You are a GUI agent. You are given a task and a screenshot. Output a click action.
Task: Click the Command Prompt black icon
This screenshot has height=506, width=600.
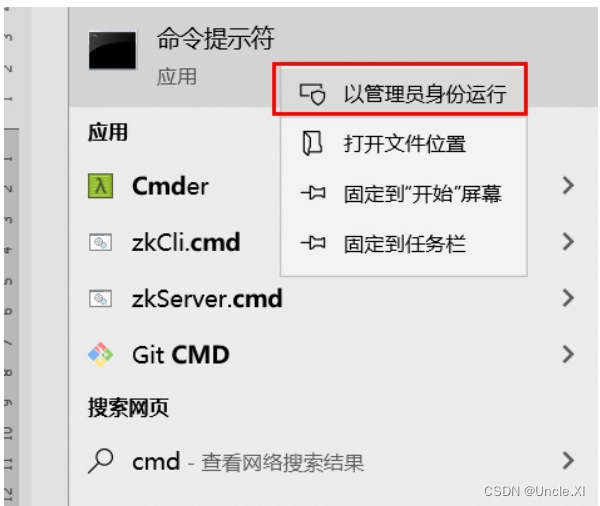[112, 51]
